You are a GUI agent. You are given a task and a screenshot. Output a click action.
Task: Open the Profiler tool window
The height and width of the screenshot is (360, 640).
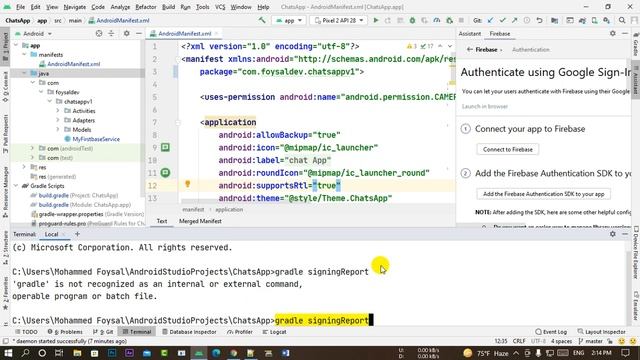click(240, 332)
